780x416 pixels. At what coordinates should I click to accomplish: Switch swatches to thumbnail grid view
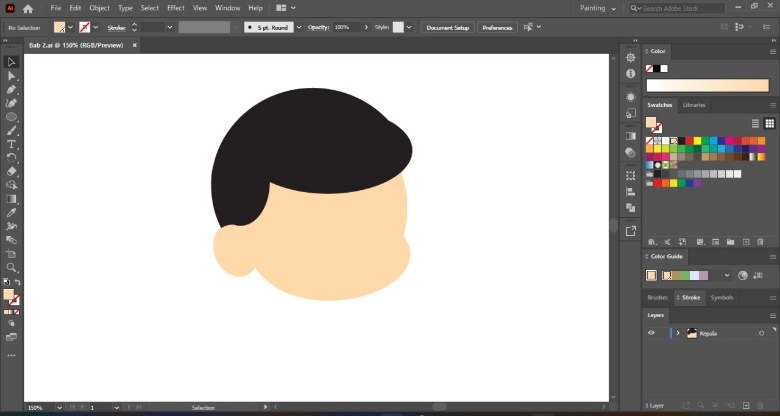click(x=770, y=123)
